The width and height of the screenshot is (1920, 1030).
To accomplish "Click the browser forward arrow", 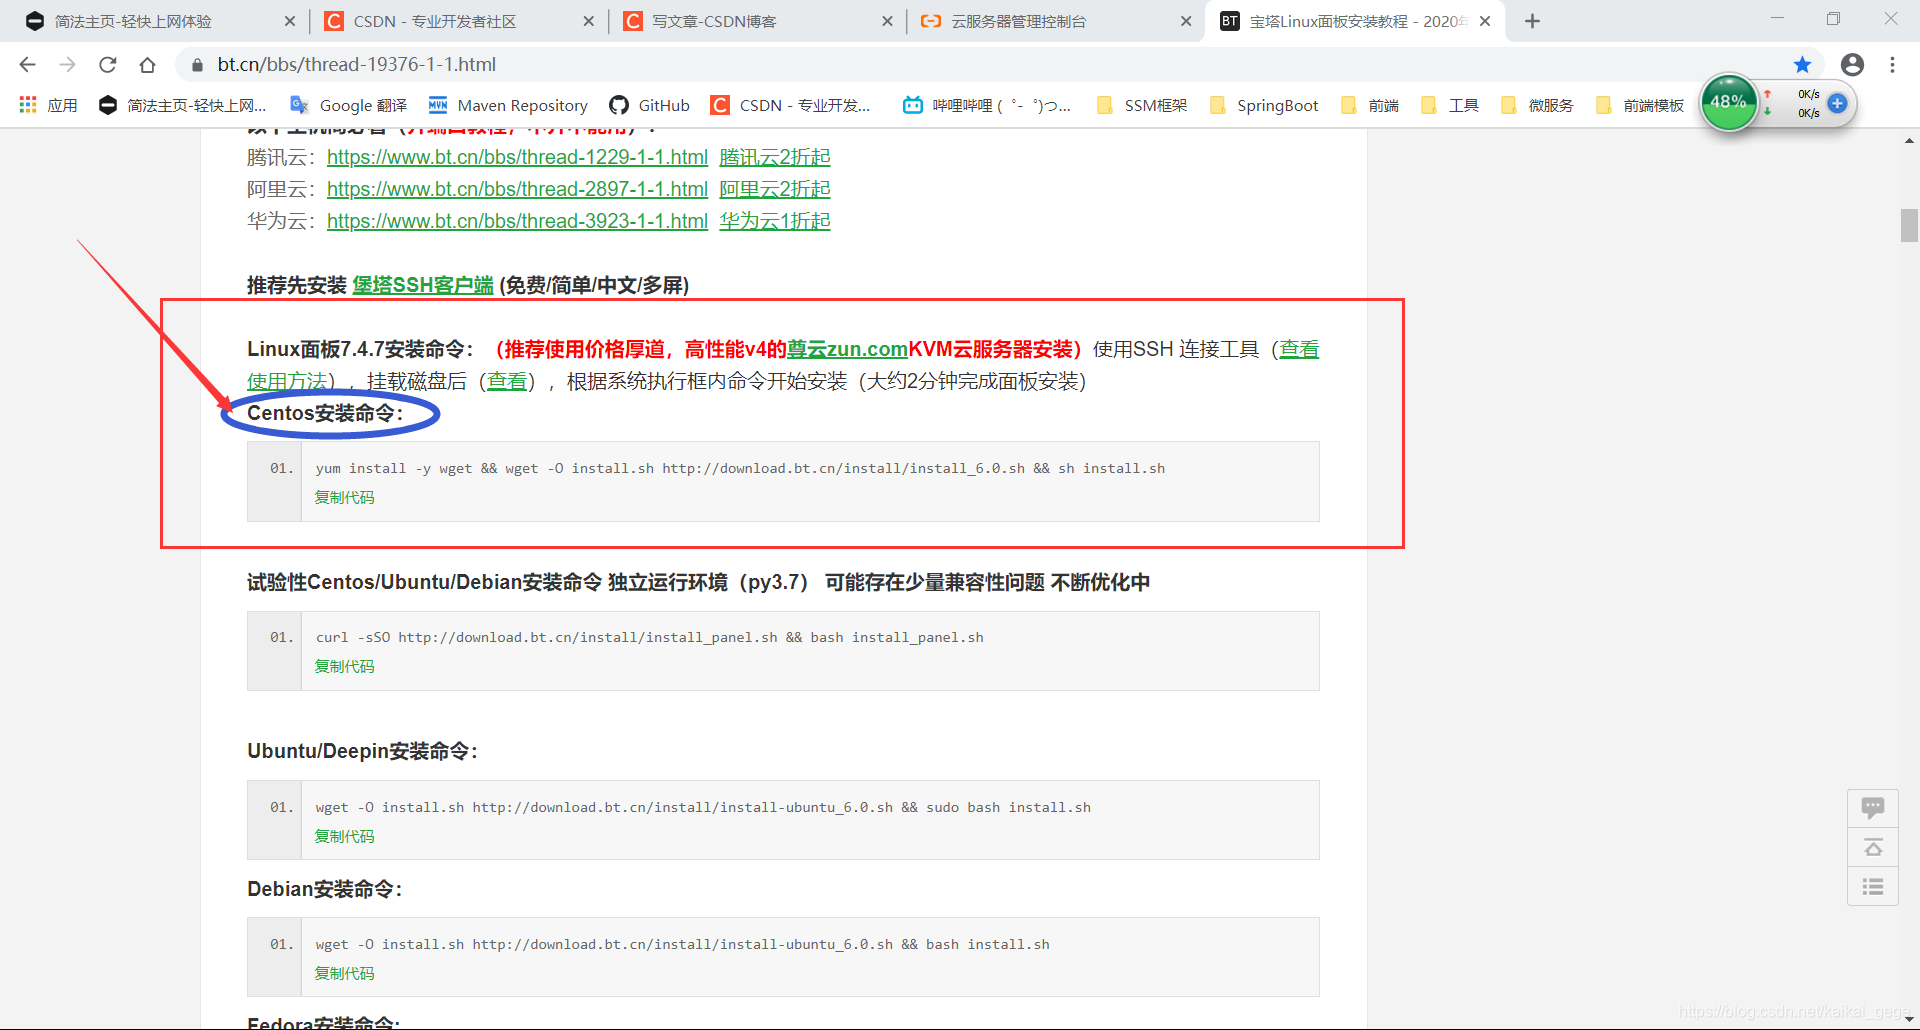I will [x=67, y=65].
